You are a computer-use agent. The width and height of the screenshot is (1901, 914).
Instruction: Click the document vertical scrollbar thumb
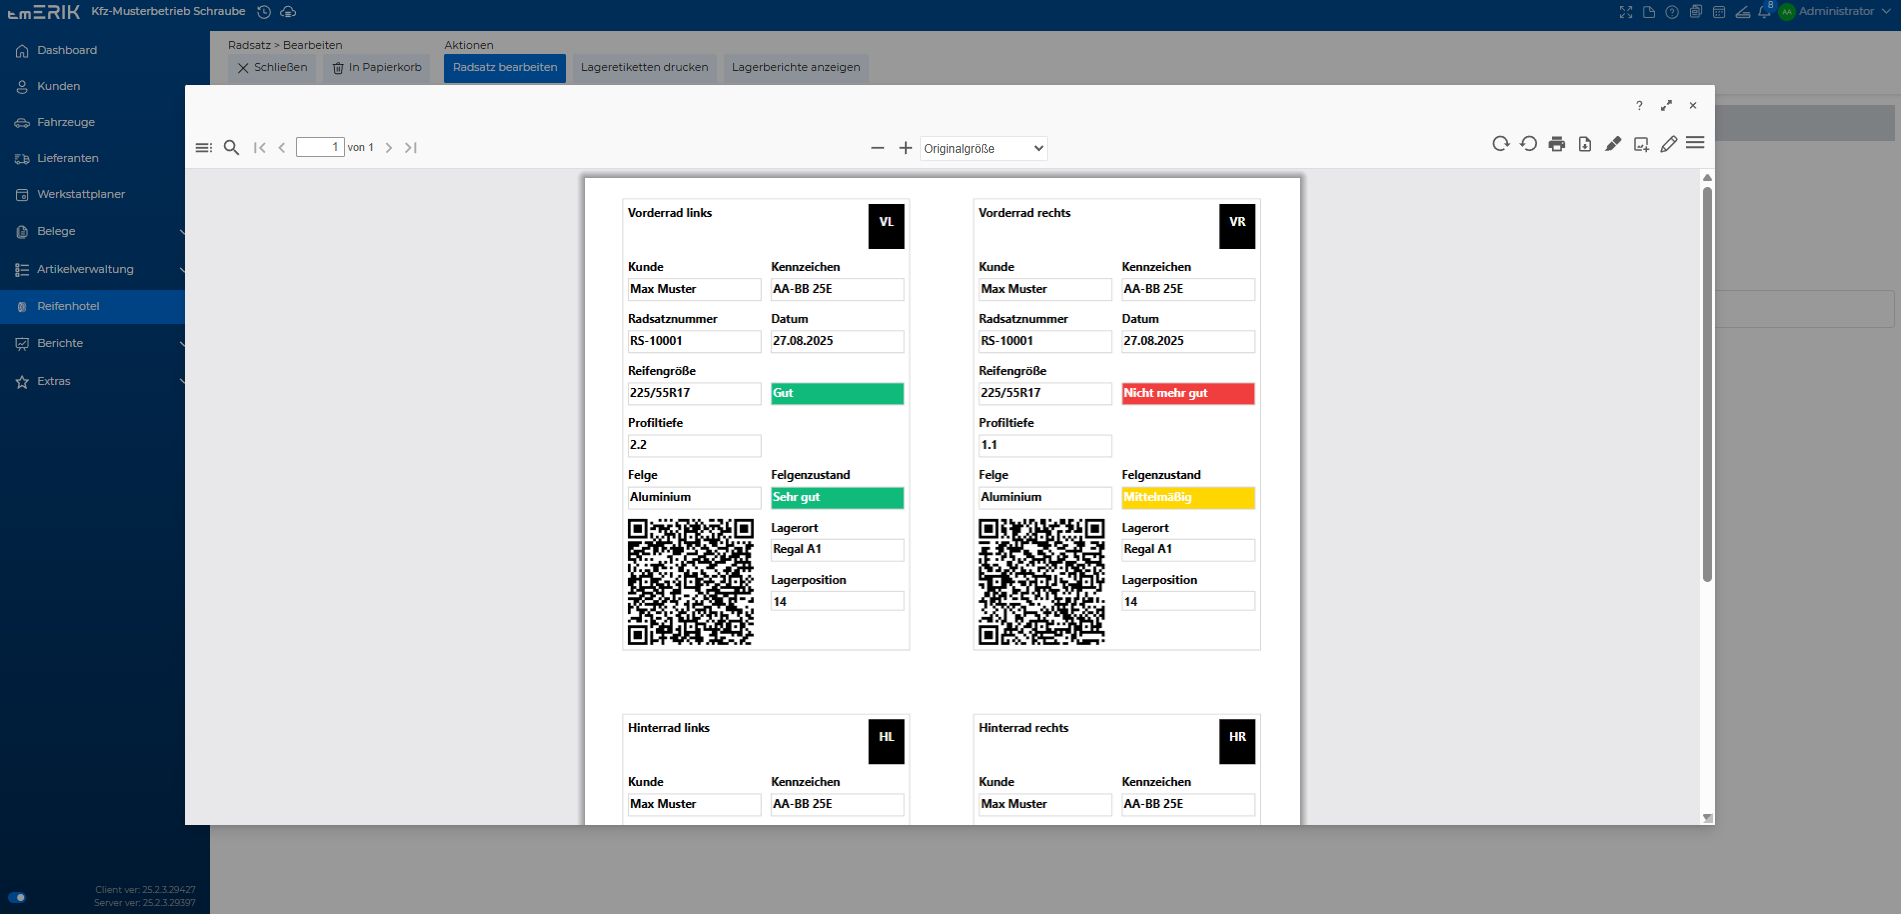point(1707,385)
